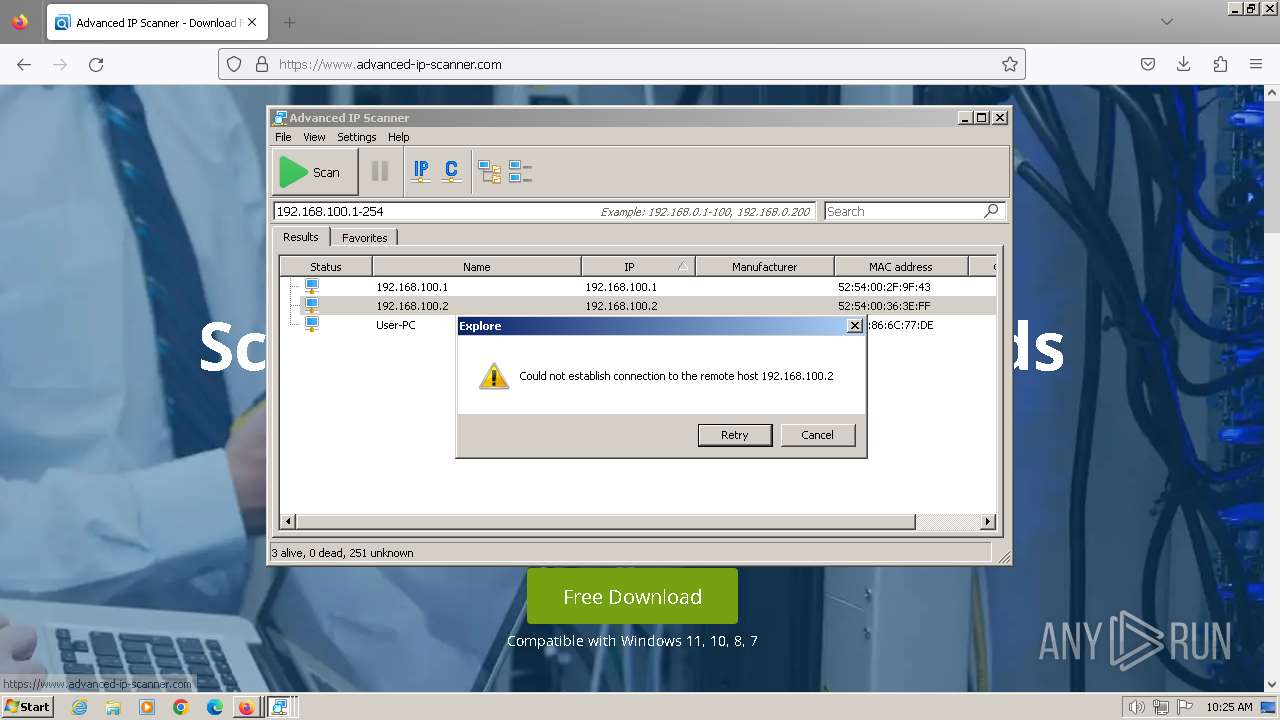Screen dimensions: 1280x720
Task: Click the horizontal scrollbar left arrow
Action: click(288, 521)
